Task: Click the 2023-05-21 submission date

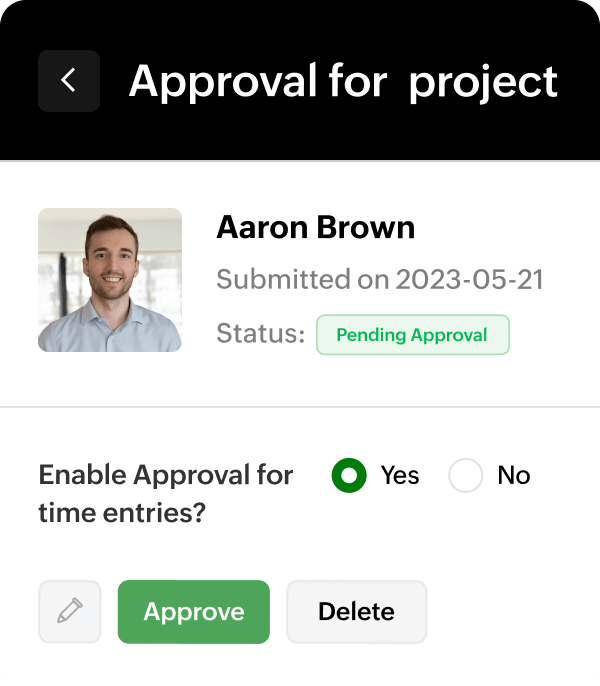Action: point(469,279)
